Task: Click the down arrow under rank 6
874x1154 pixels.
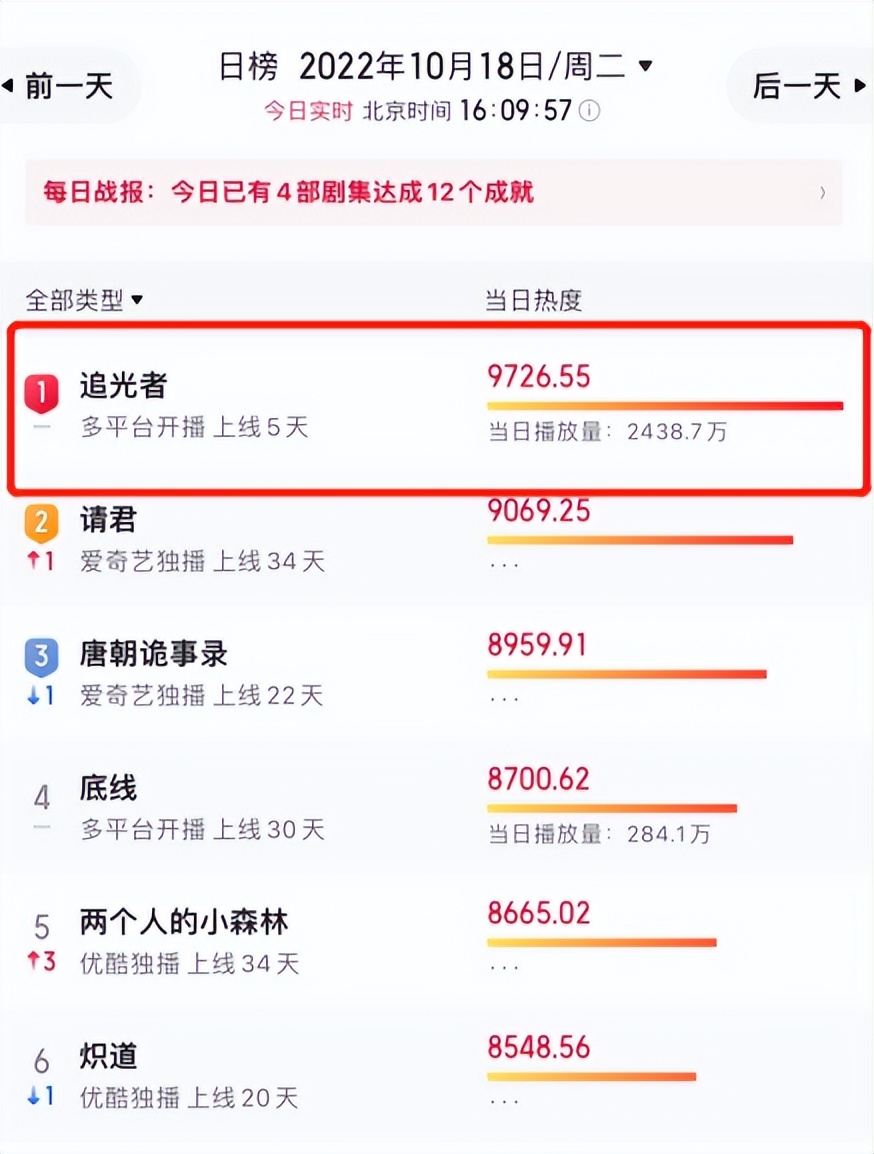Action: coord(32,1096)
